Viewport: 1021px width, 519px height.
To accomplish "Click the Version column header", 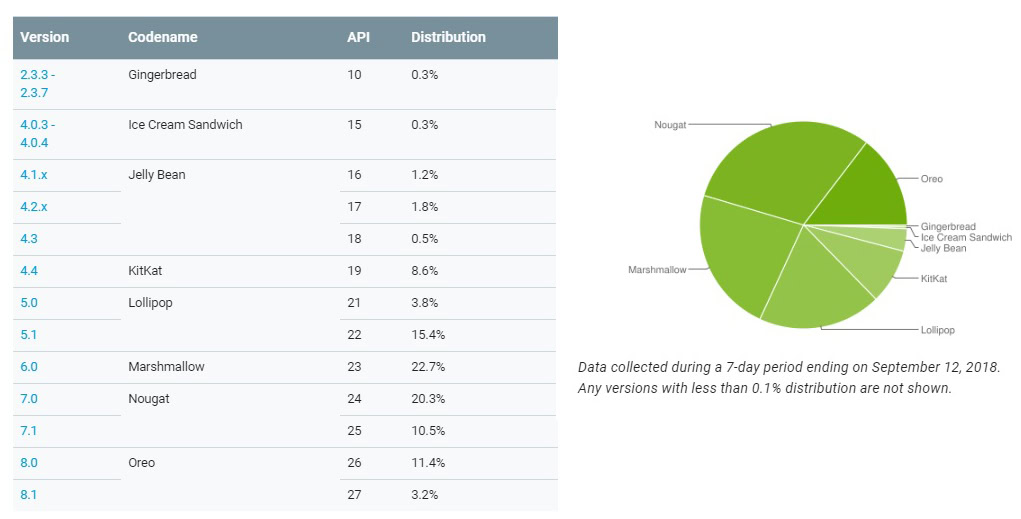I will (45, 38).
